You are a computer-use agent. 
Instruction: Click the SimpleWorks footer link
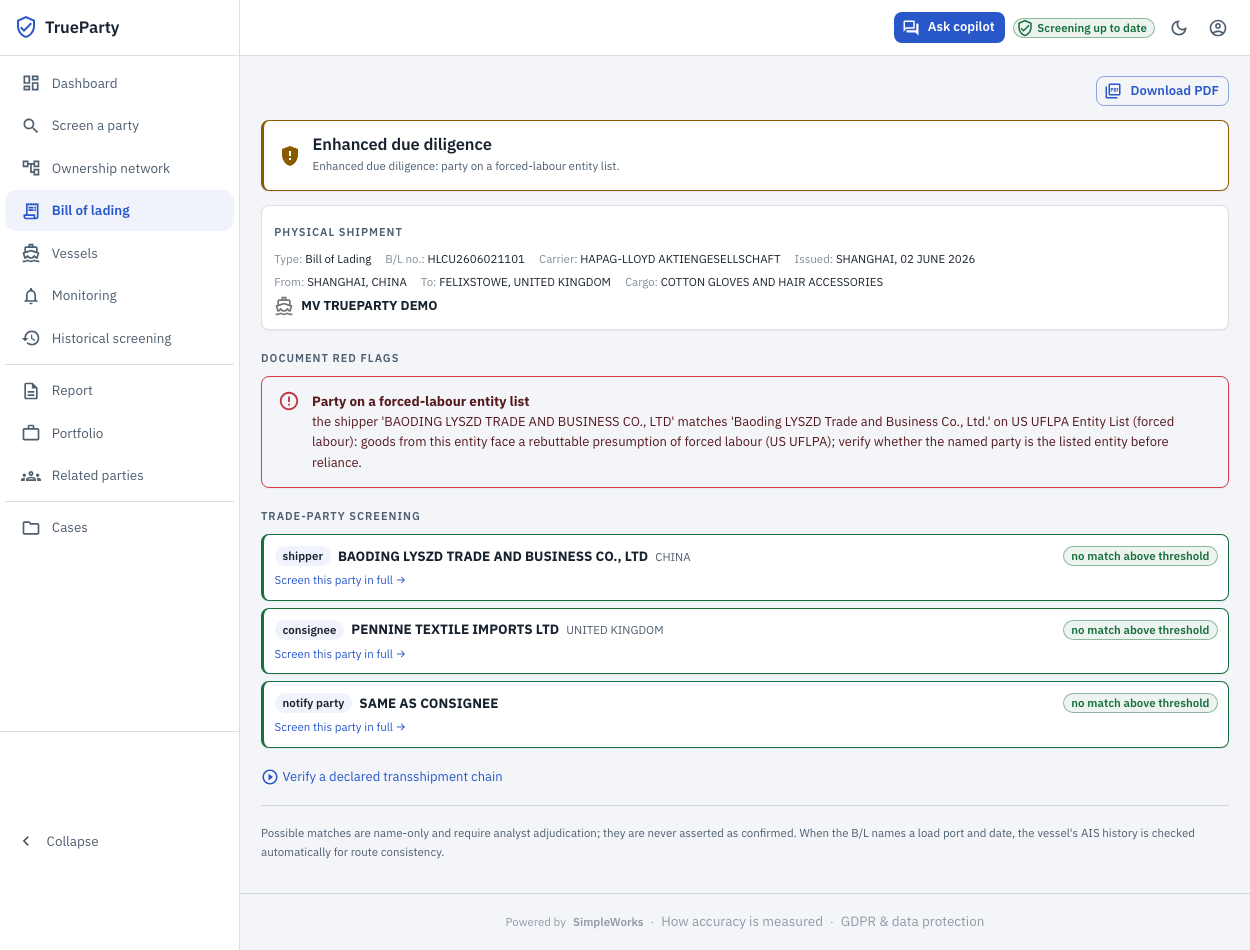[x=608, y=922]
